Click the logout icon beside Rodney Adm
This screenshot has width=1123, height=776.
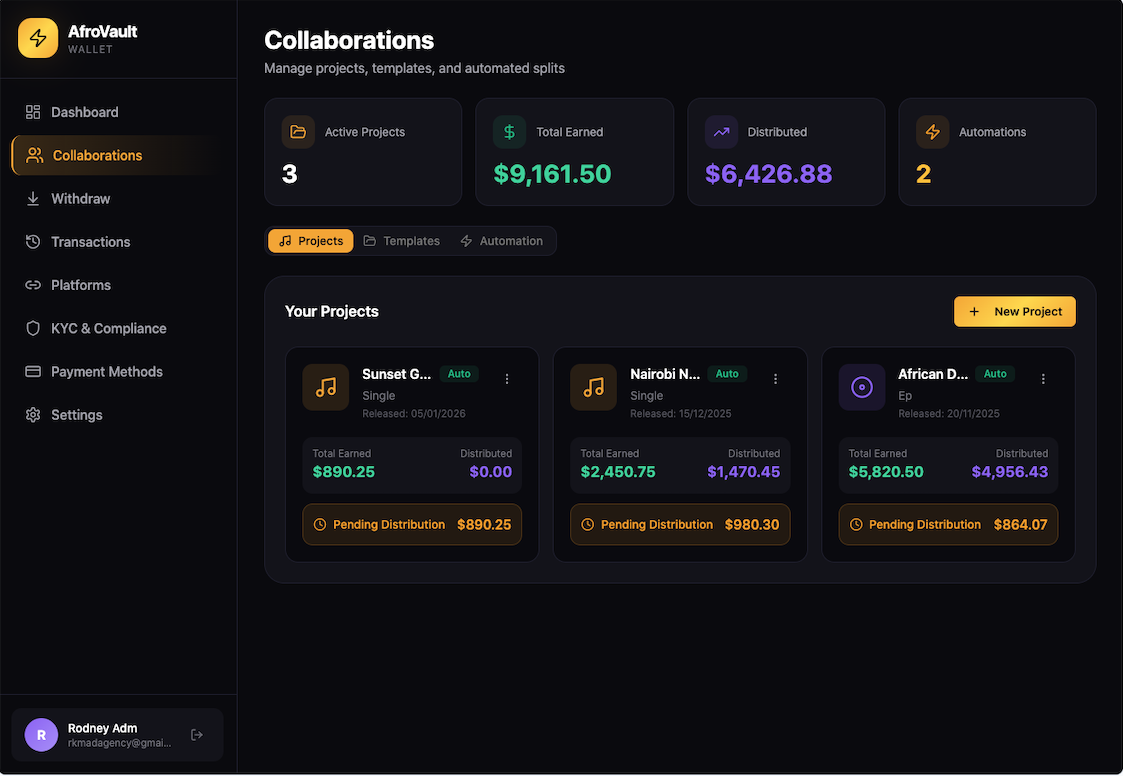tap(197, 735)
